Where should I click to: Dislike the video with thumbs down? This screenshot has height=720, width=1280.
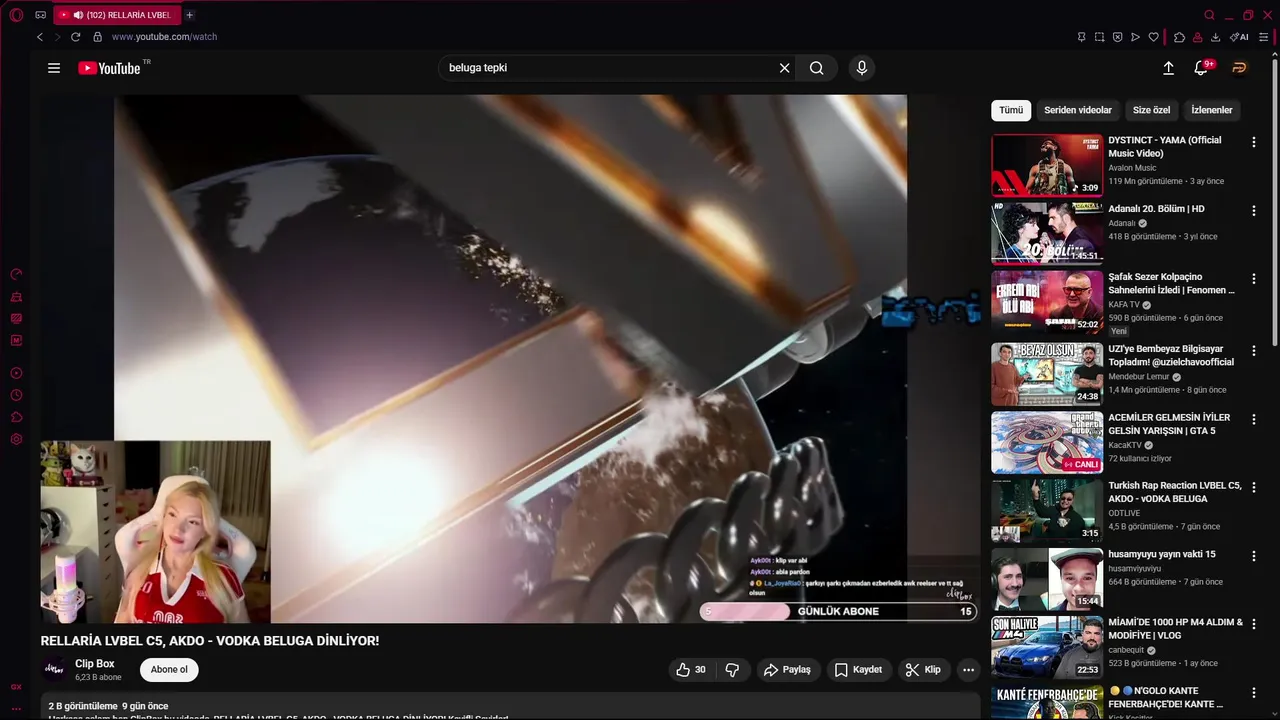[x=732, y=670]
